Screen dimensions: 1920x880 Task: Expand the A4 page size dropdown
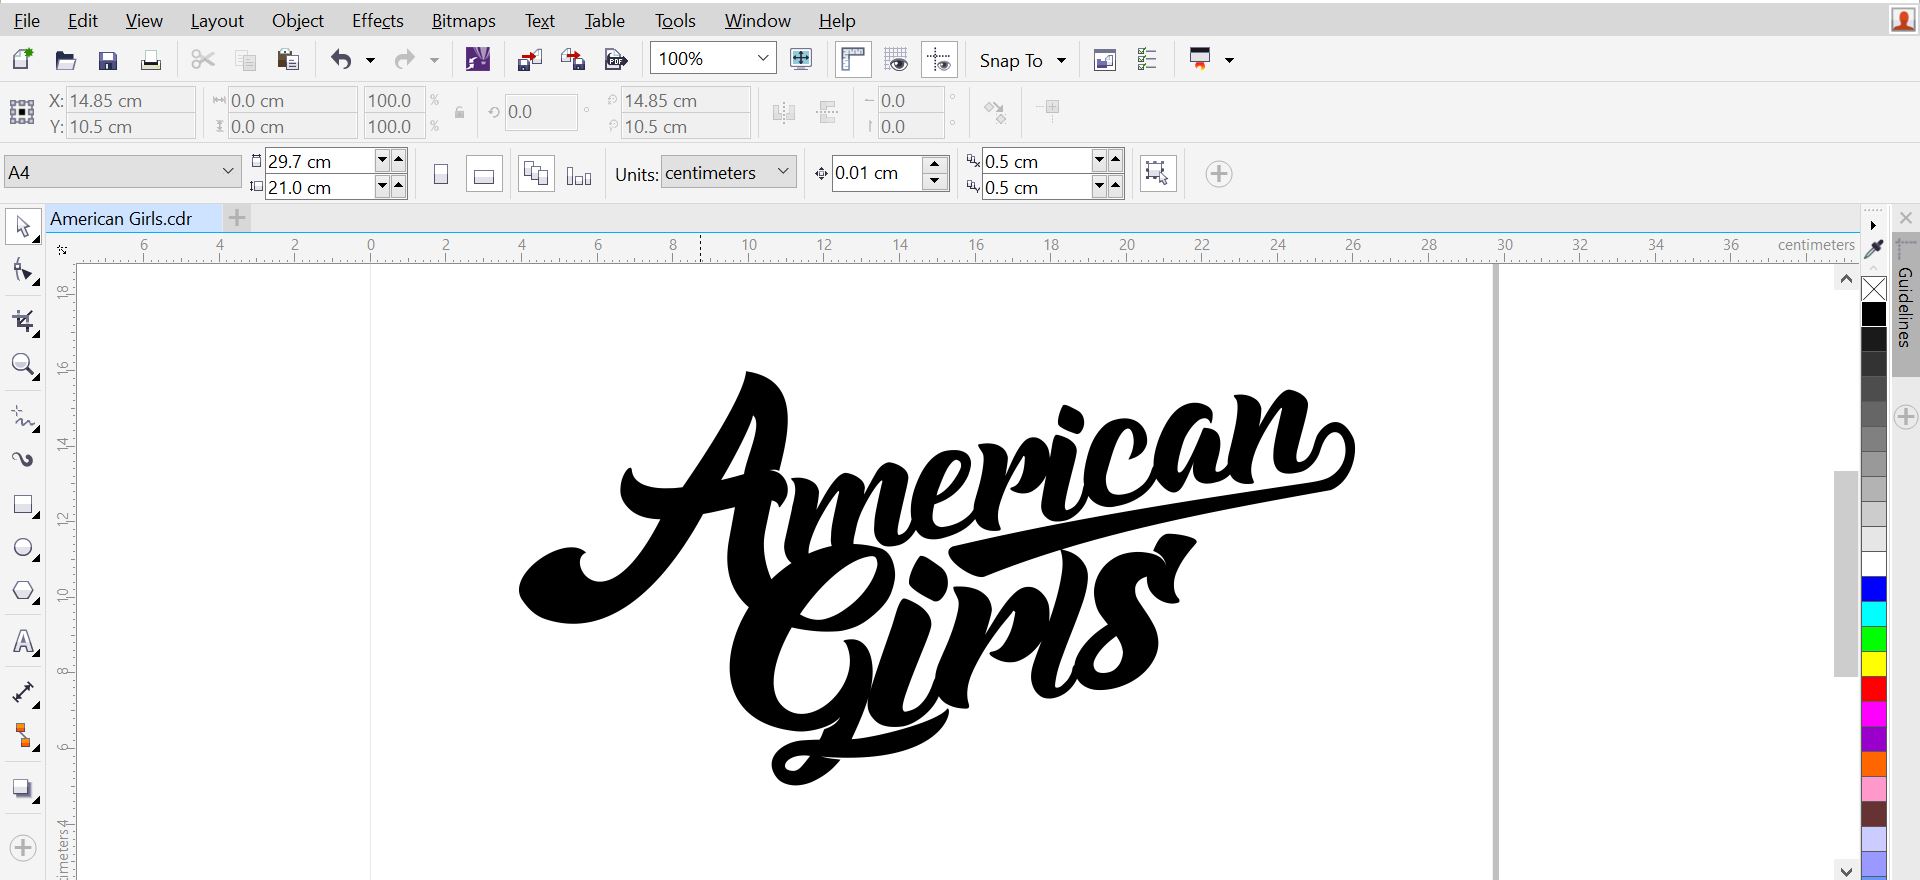pyautogui.click(x=228, y=172)
